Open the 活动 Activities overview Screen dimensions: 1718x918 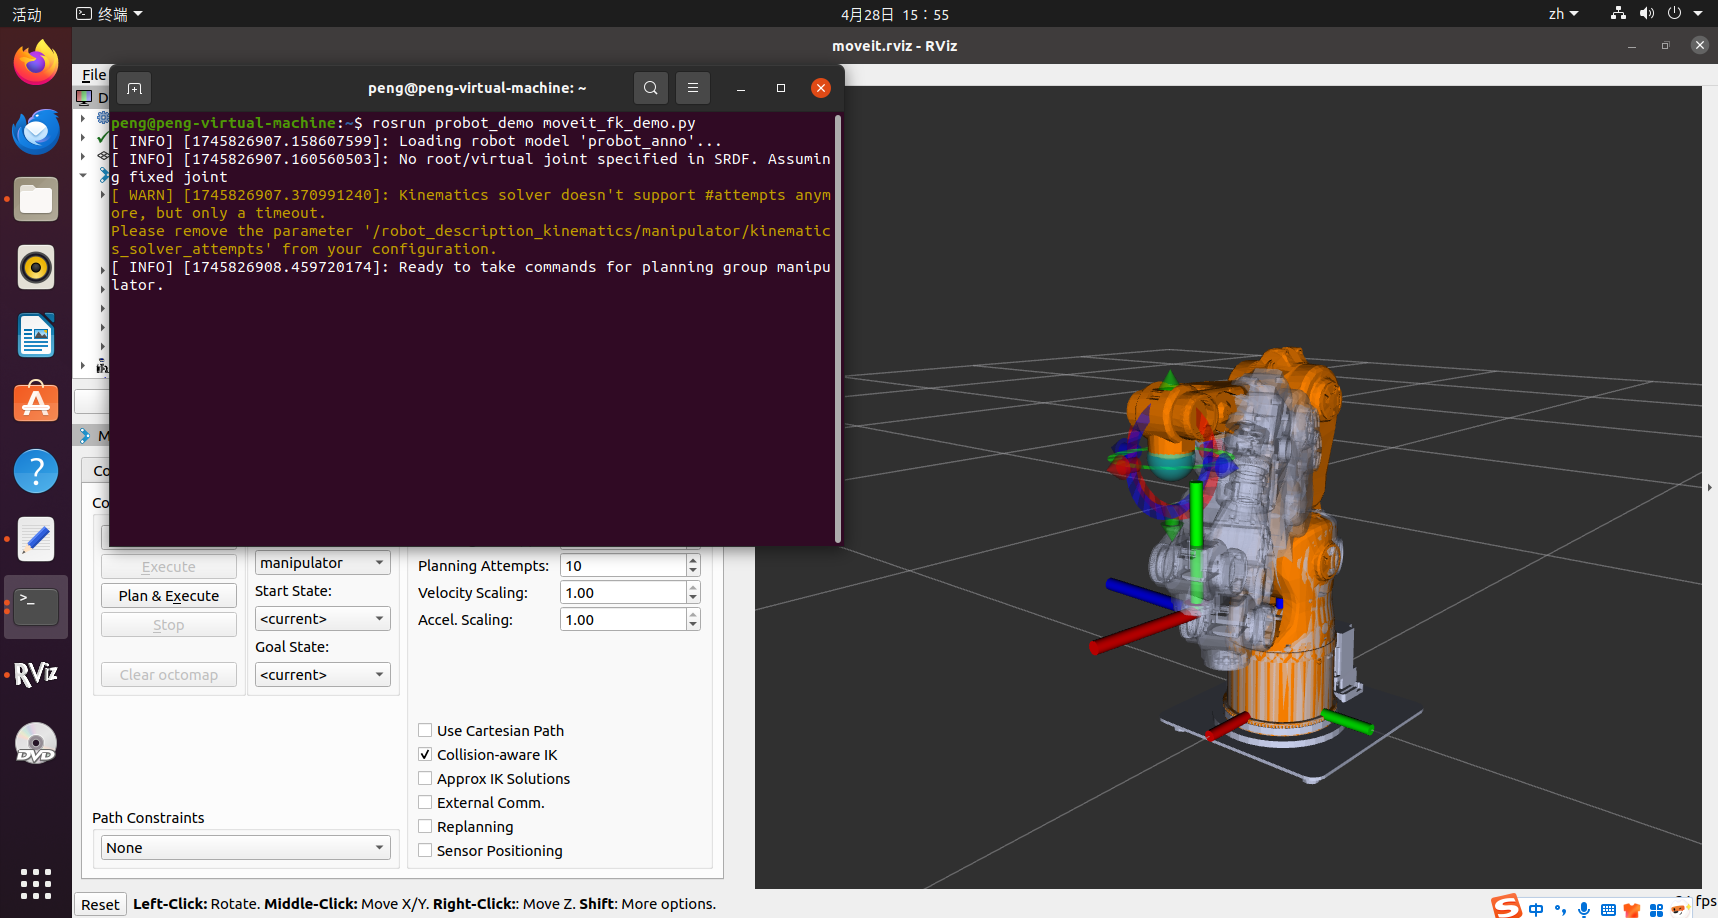tap(27, 14)
